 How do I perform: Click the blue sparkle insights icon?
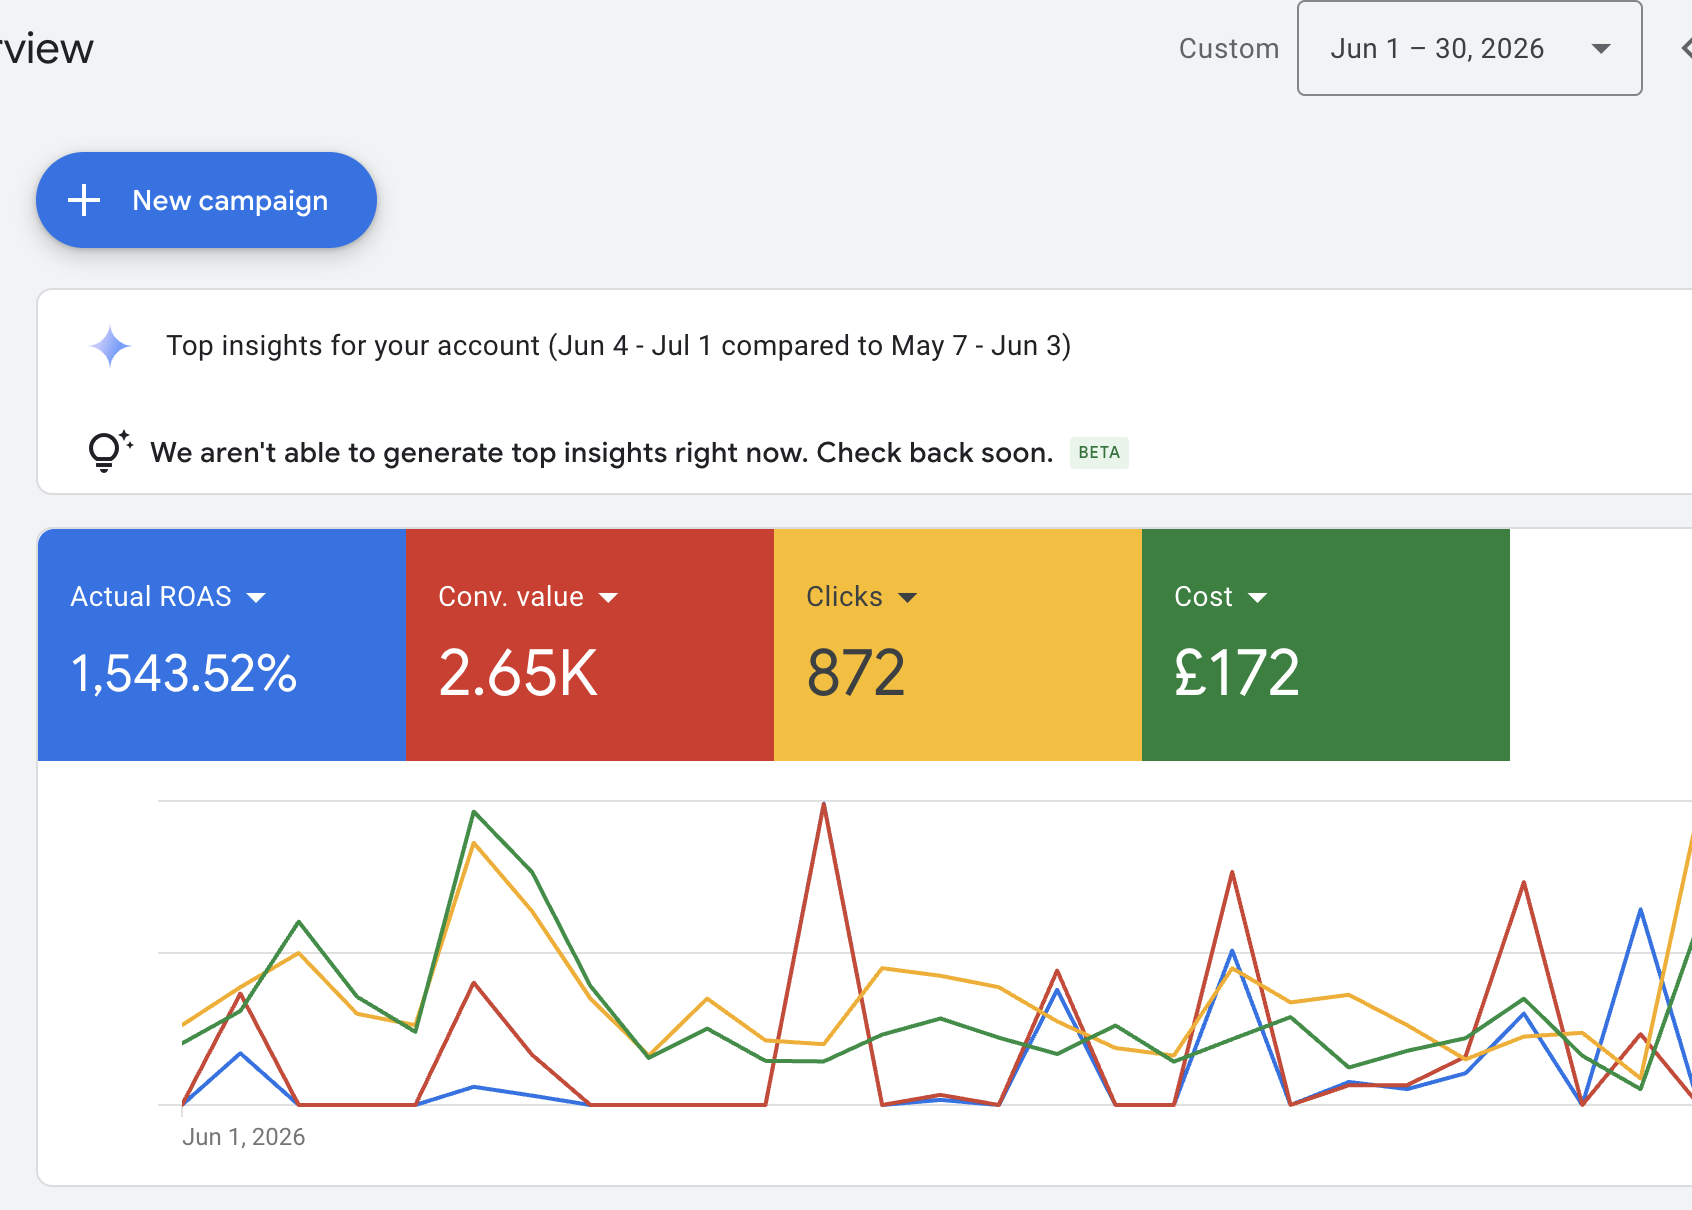pyautogui.click(x=110, y=347)
